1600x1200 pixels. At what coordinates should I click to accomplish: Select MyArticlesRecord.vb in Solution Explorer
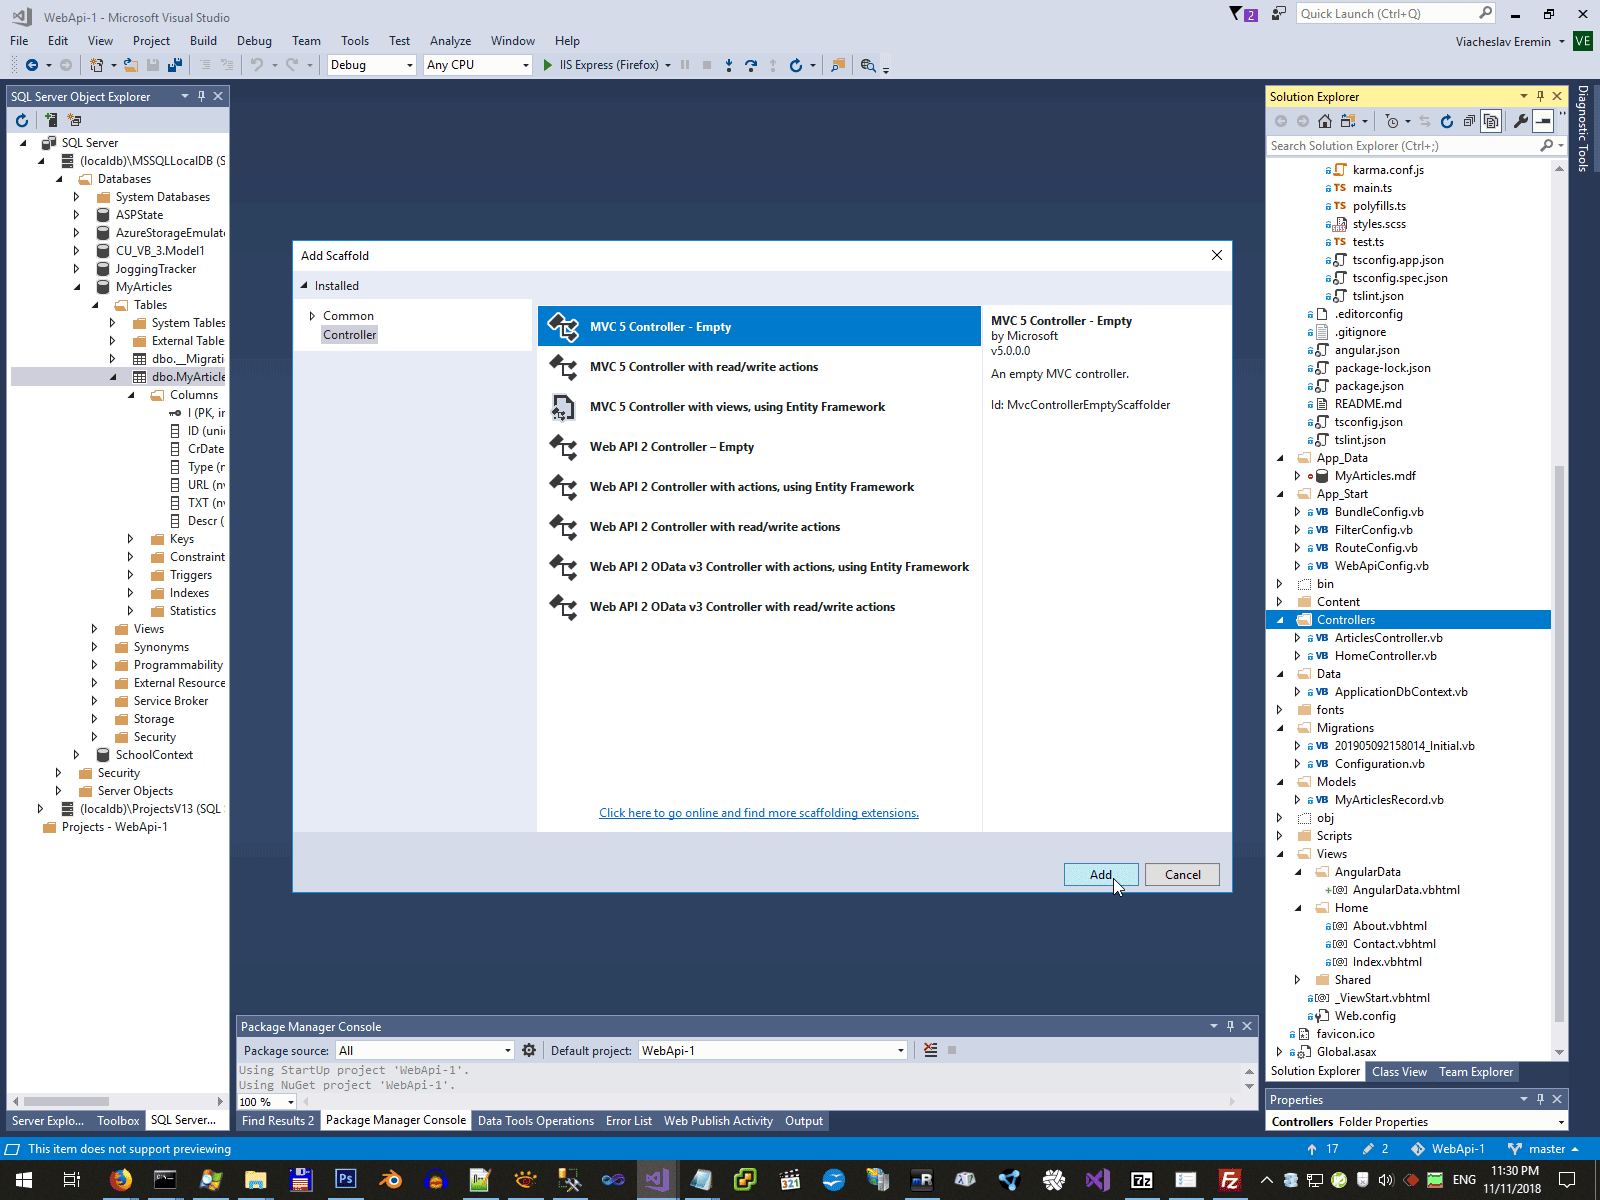pos(1389,800)
